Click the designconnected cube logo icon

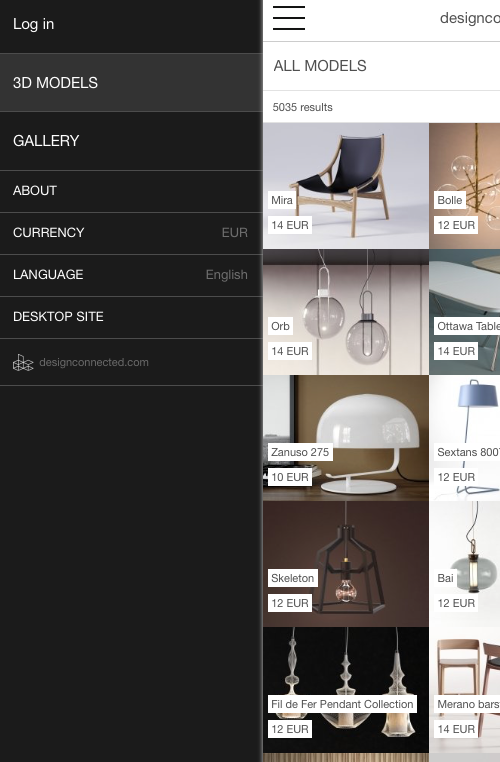[23, 363]
